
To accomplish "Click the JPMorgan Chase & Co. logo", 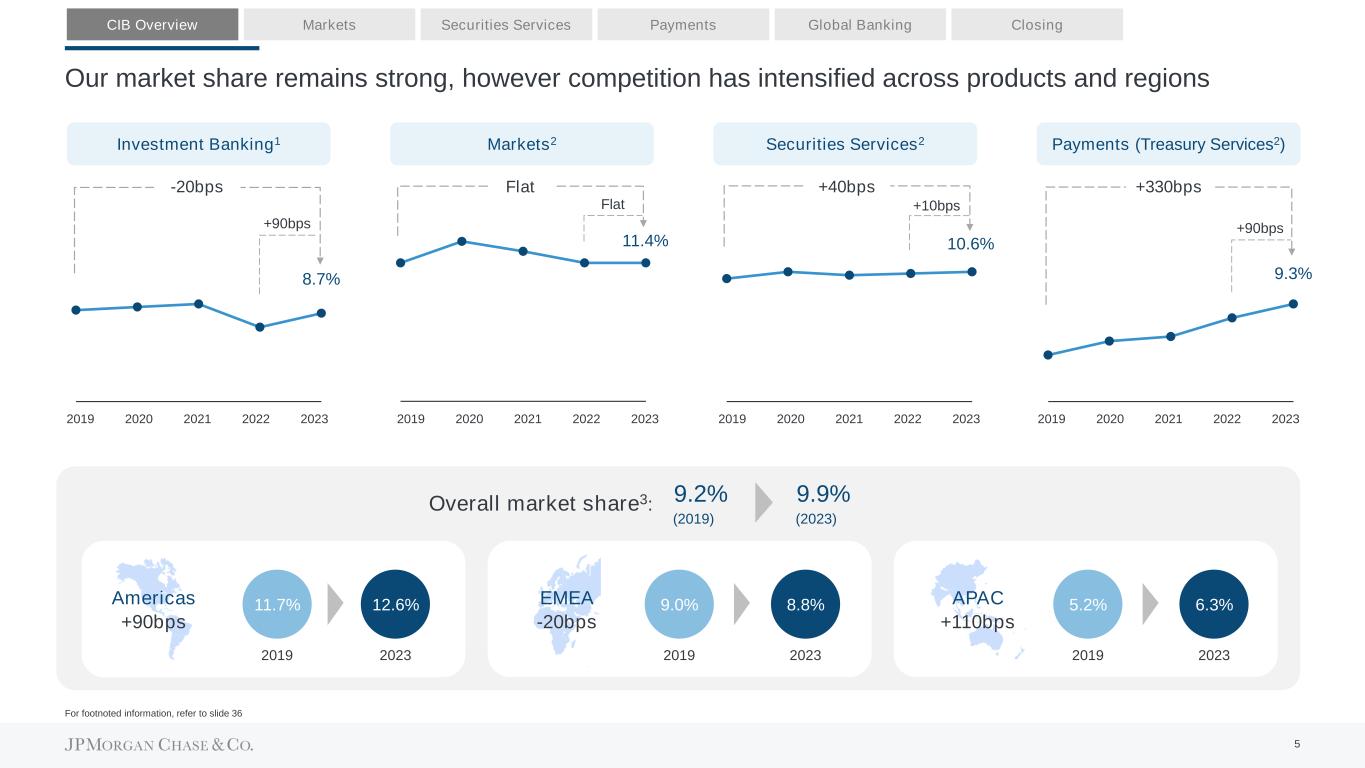I will click(159, 745).
